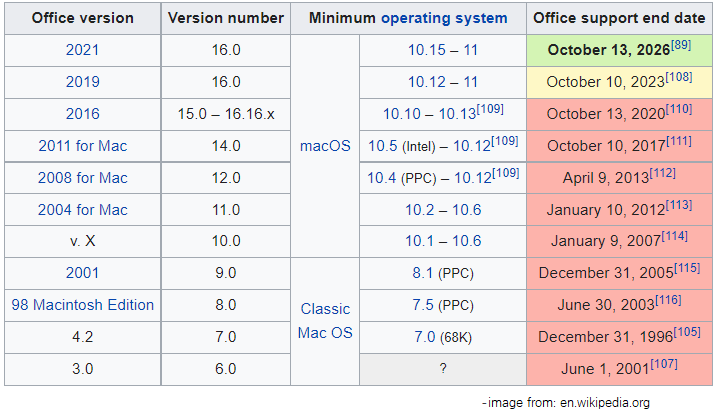Select the 'v. X' Office version cell

pyautogui.click(x=83, y=241)
